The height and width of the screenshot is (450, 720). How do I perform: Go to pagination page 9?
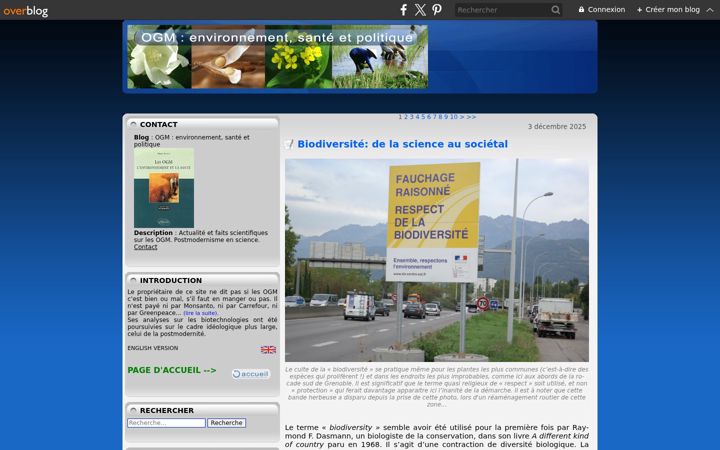pyautogui.click(x=446, y=117)
